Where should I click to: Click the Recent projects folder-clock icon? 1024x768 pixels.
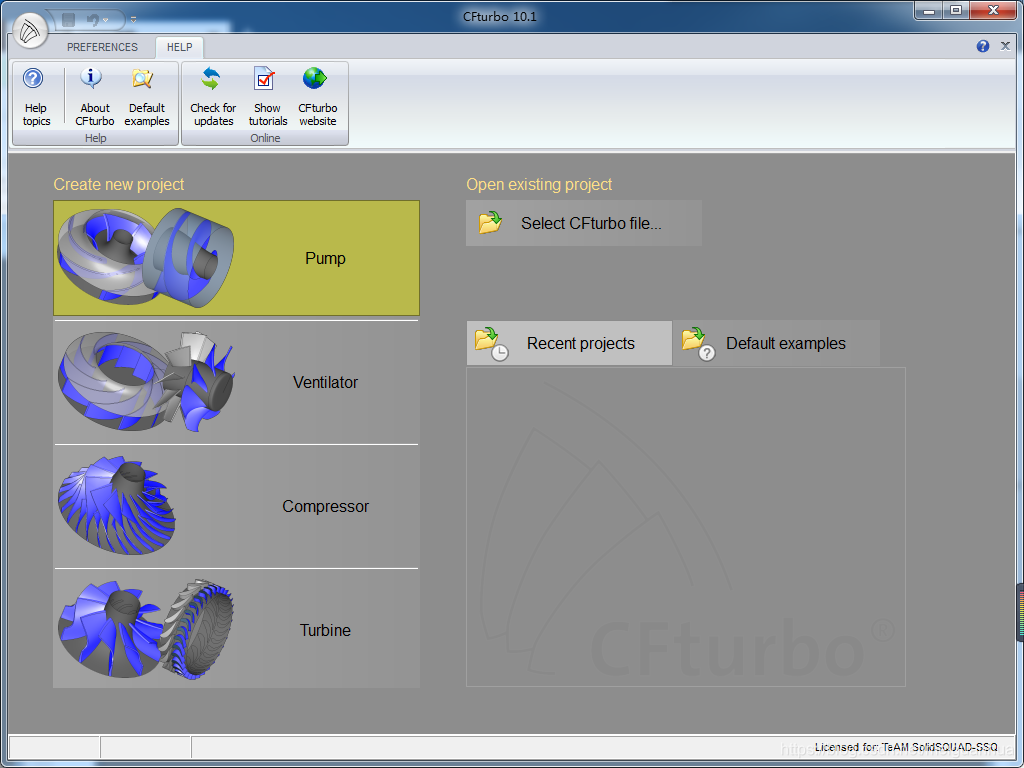[x=491, y=344]
